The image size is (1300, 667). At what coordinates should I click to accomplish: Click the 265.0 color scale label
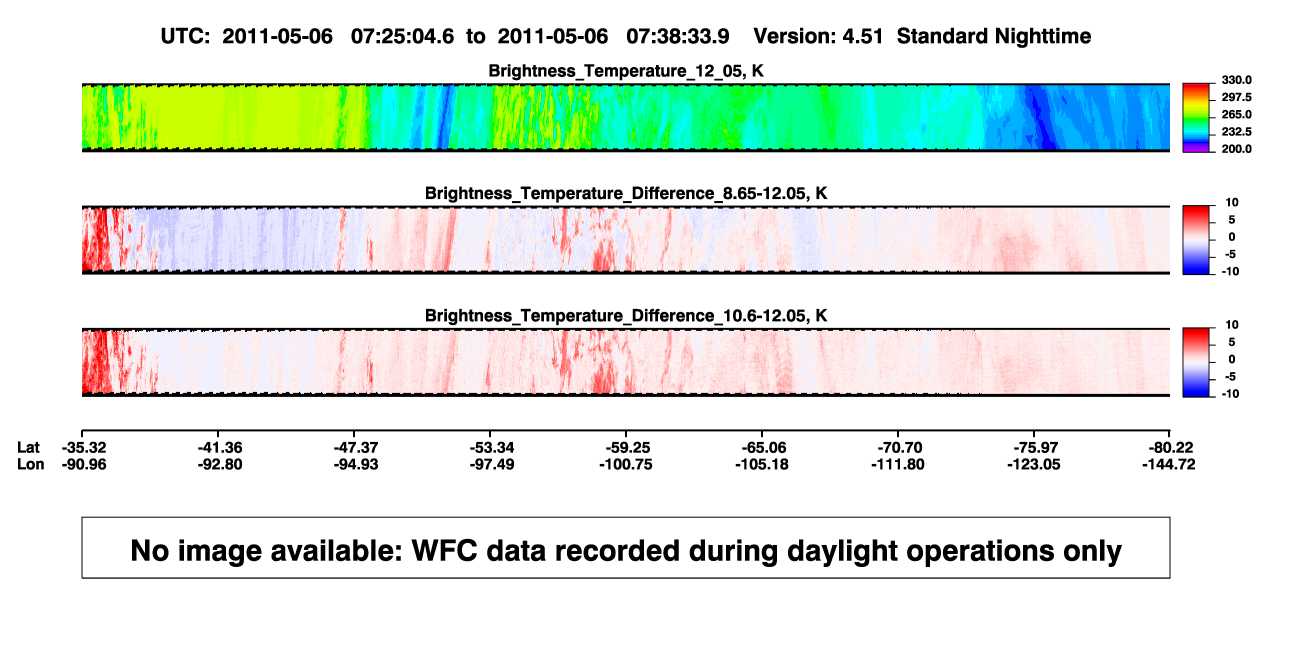click(x=1237, y=114)
